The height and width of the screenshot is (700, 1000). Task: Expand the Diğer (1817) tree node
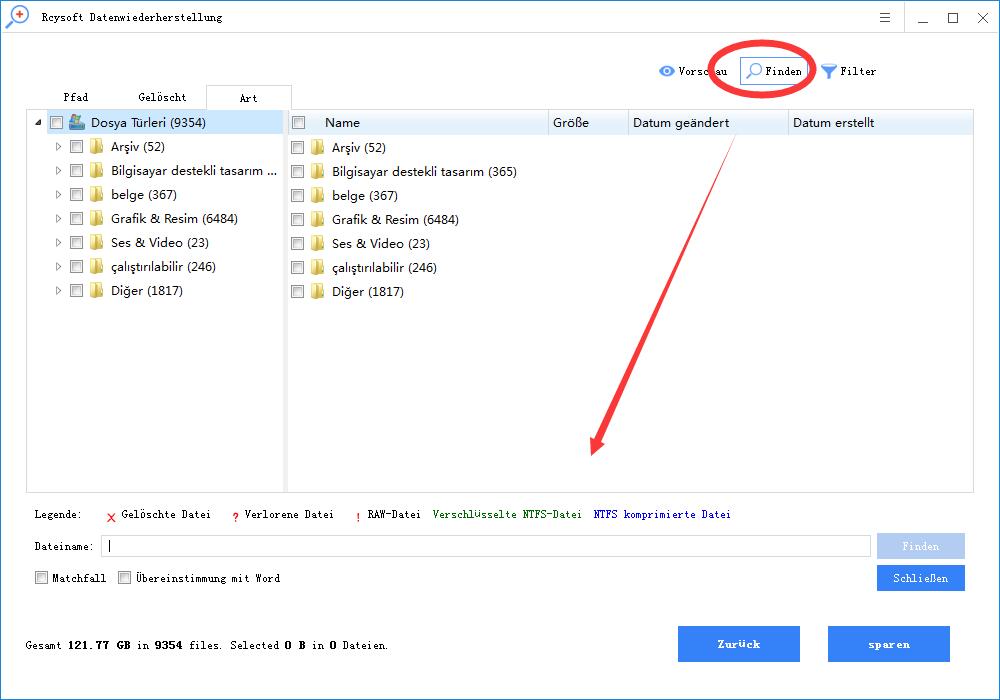click(x=58, y=291)
